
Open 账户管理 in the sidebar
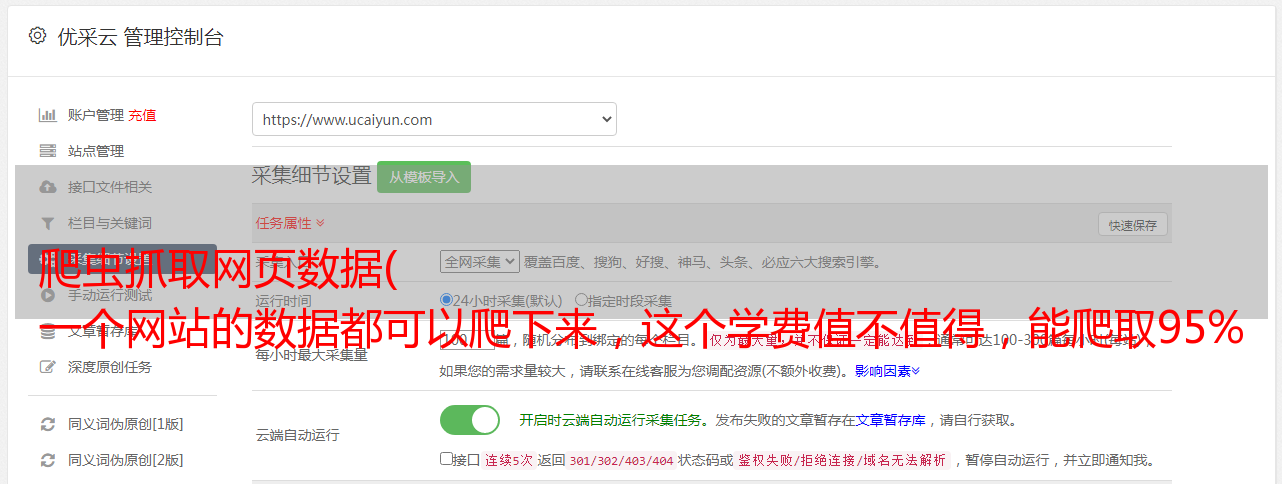[95, 115]
